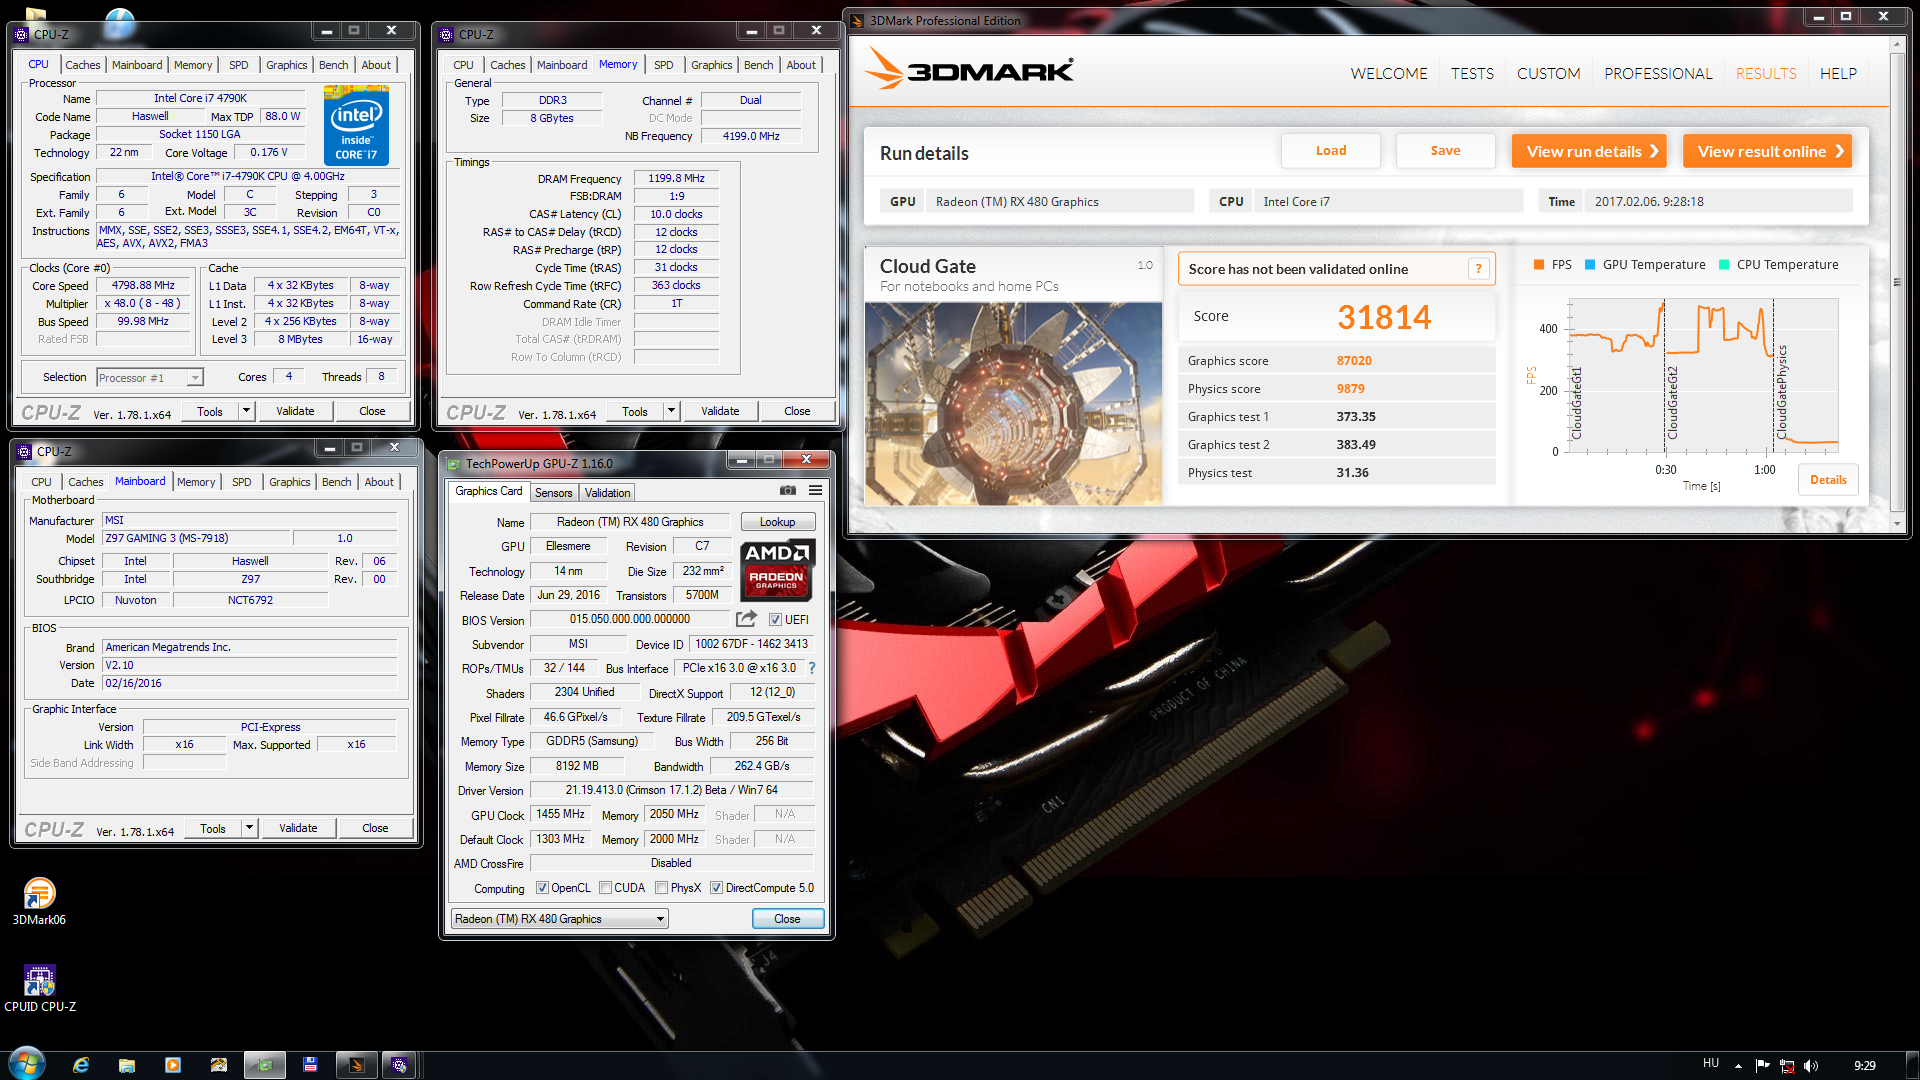Viewport: 1920px width, 1080px height.
Task: Click the Lookup button in GPU-Z
Action: pos(777,522)
